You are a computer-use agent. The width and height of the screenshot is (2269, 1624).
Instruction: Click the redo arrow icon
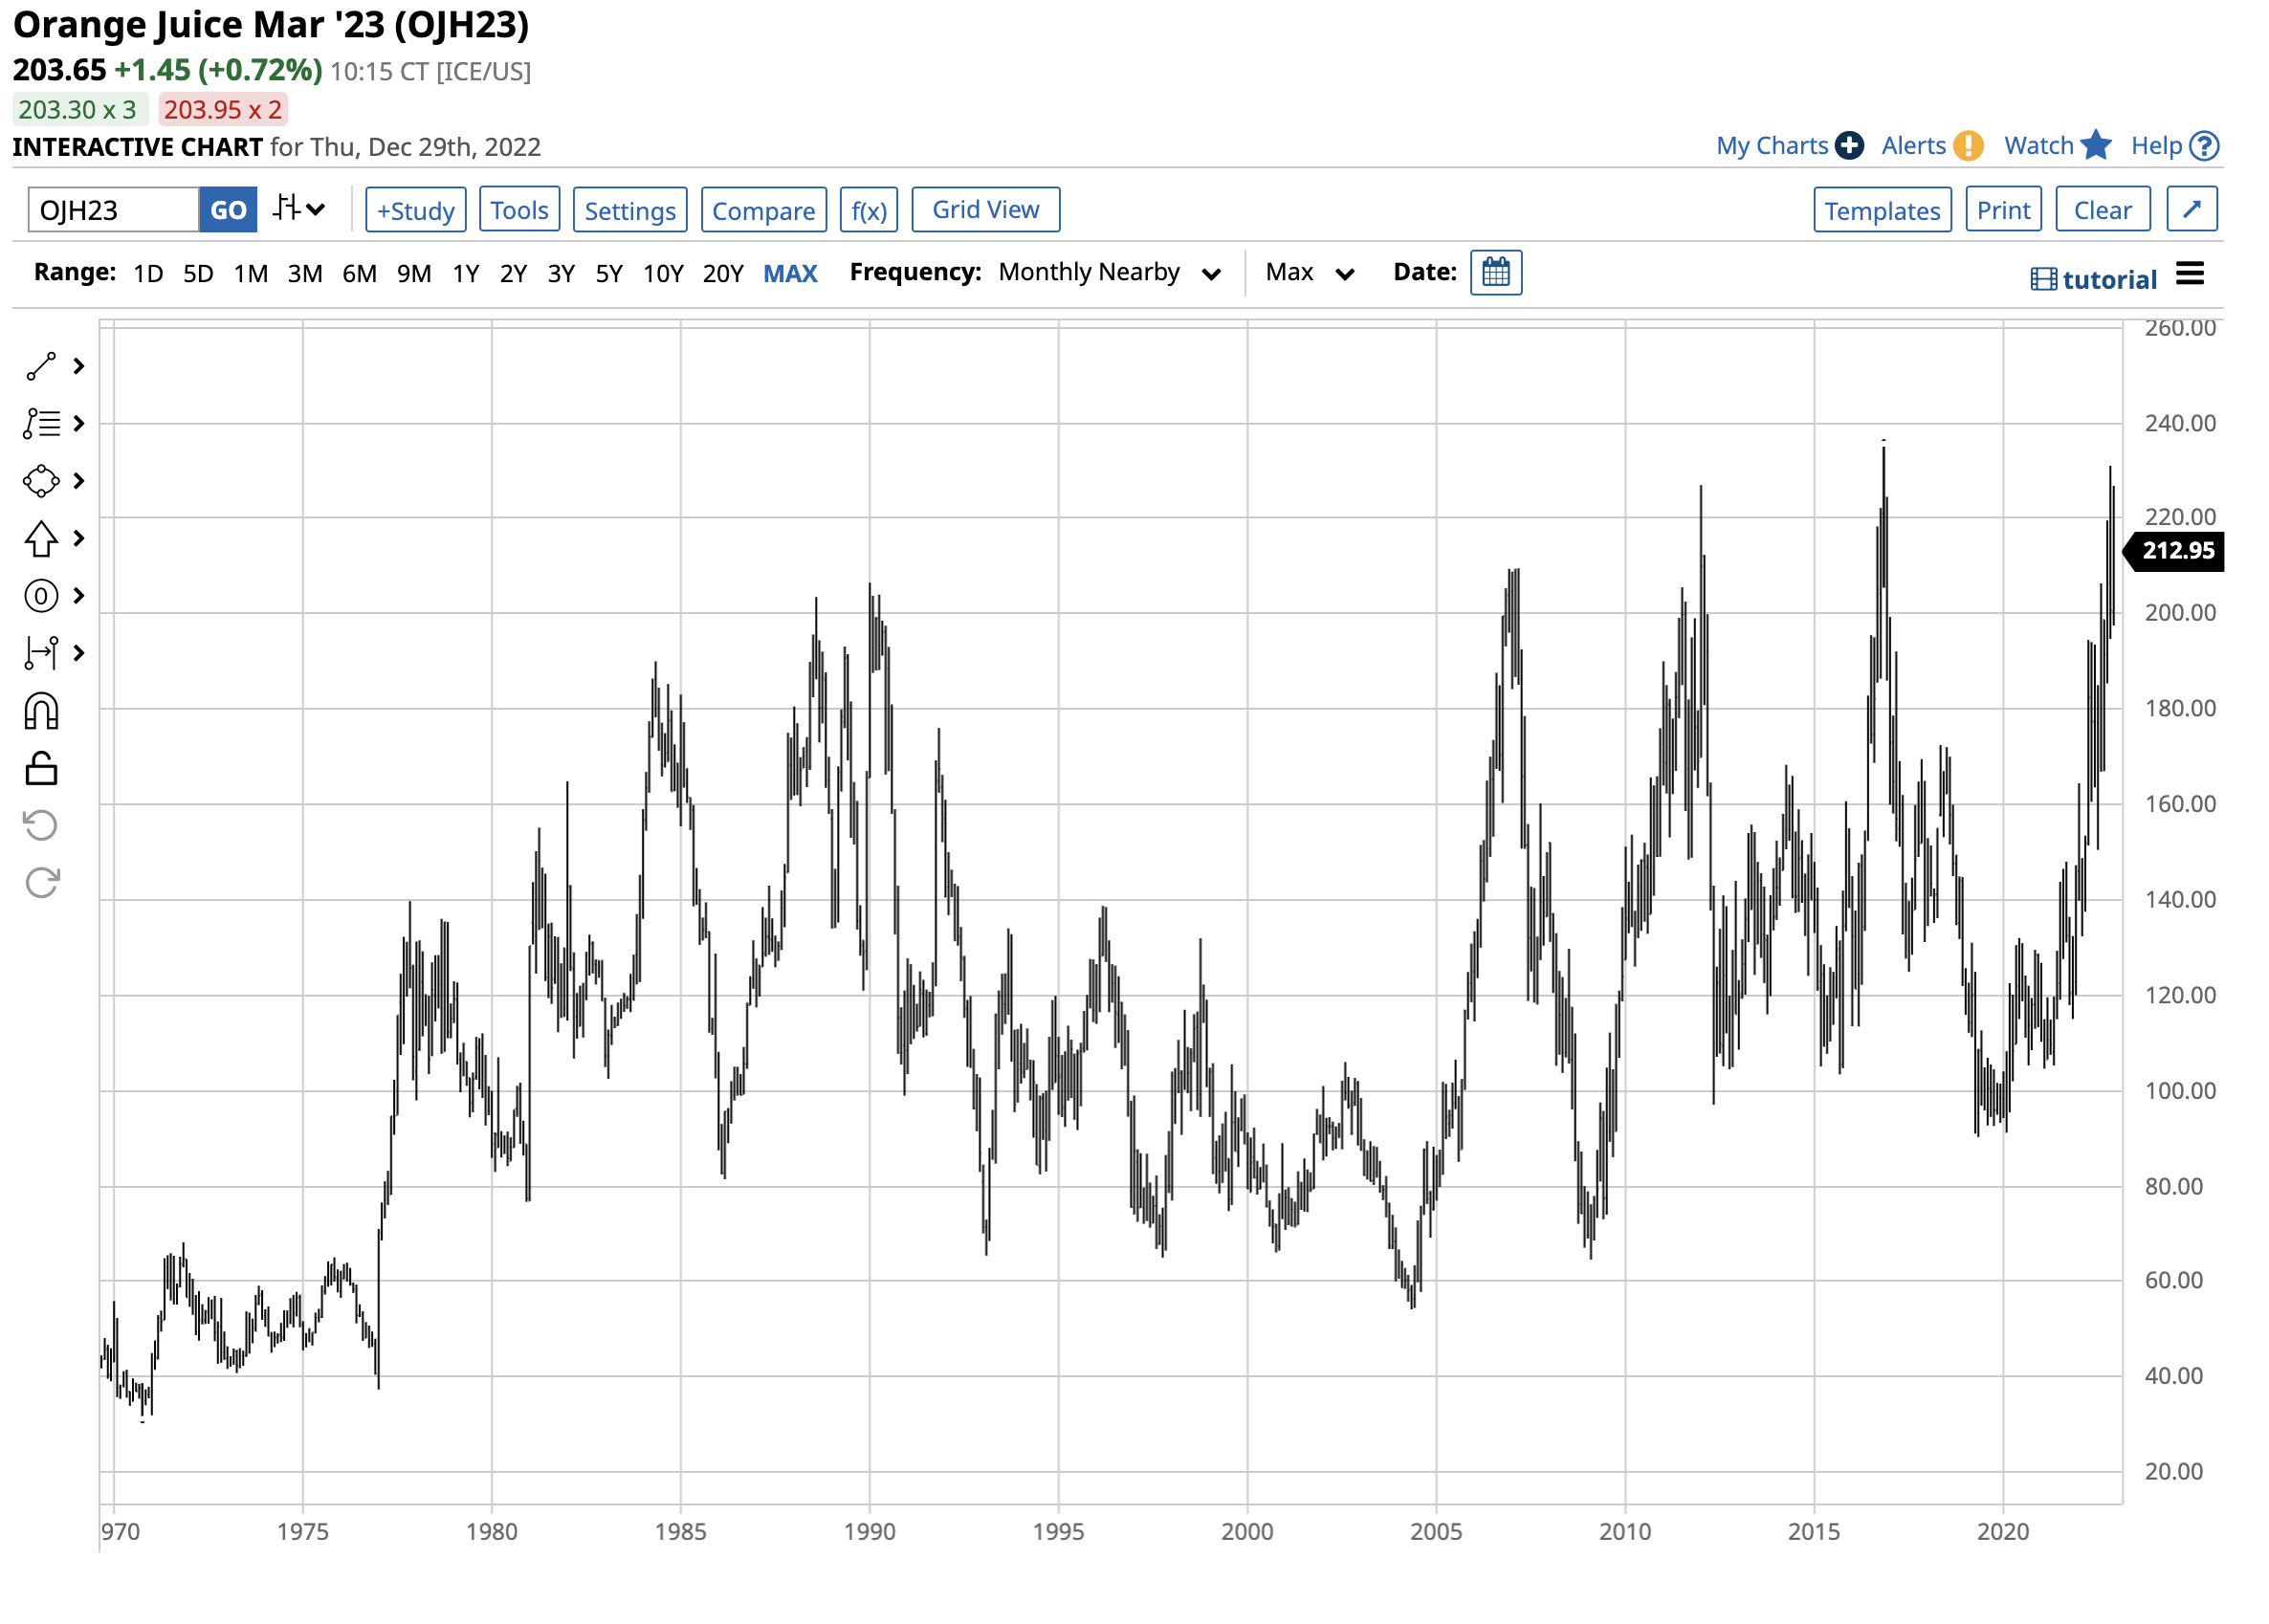click(41, 883)
